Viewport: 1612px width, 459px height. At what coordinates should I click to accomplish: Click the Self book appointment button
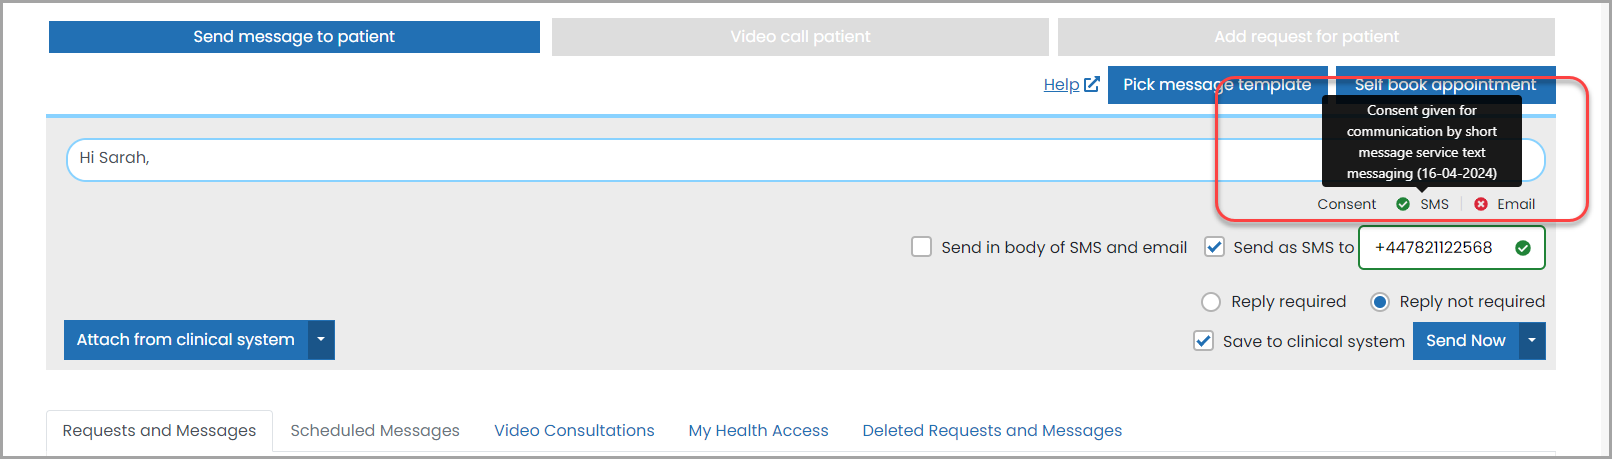pyautogui.click(x=1445, y=84)
